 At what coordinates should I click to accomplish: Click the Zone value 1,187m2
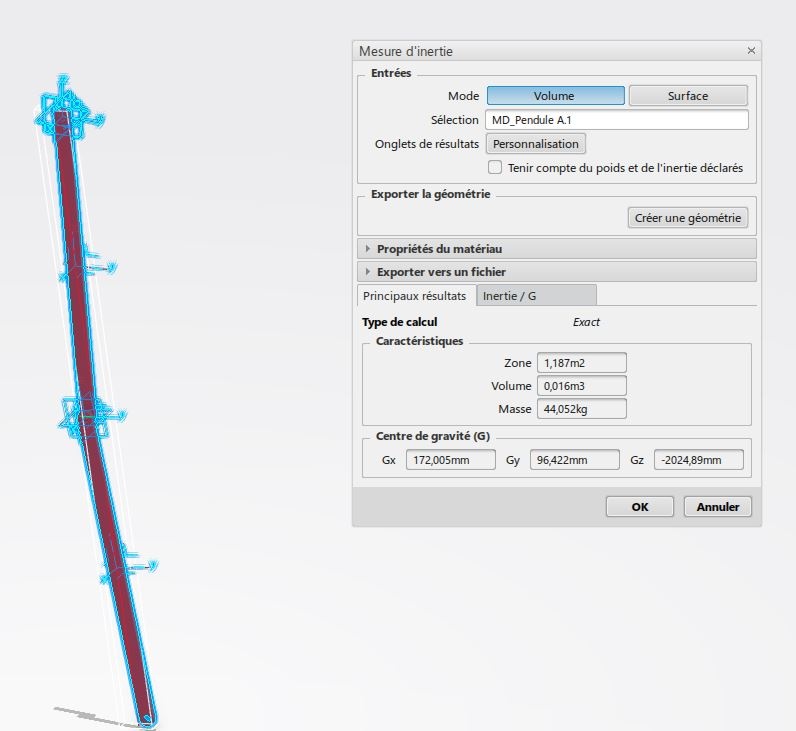coord(582,363)
